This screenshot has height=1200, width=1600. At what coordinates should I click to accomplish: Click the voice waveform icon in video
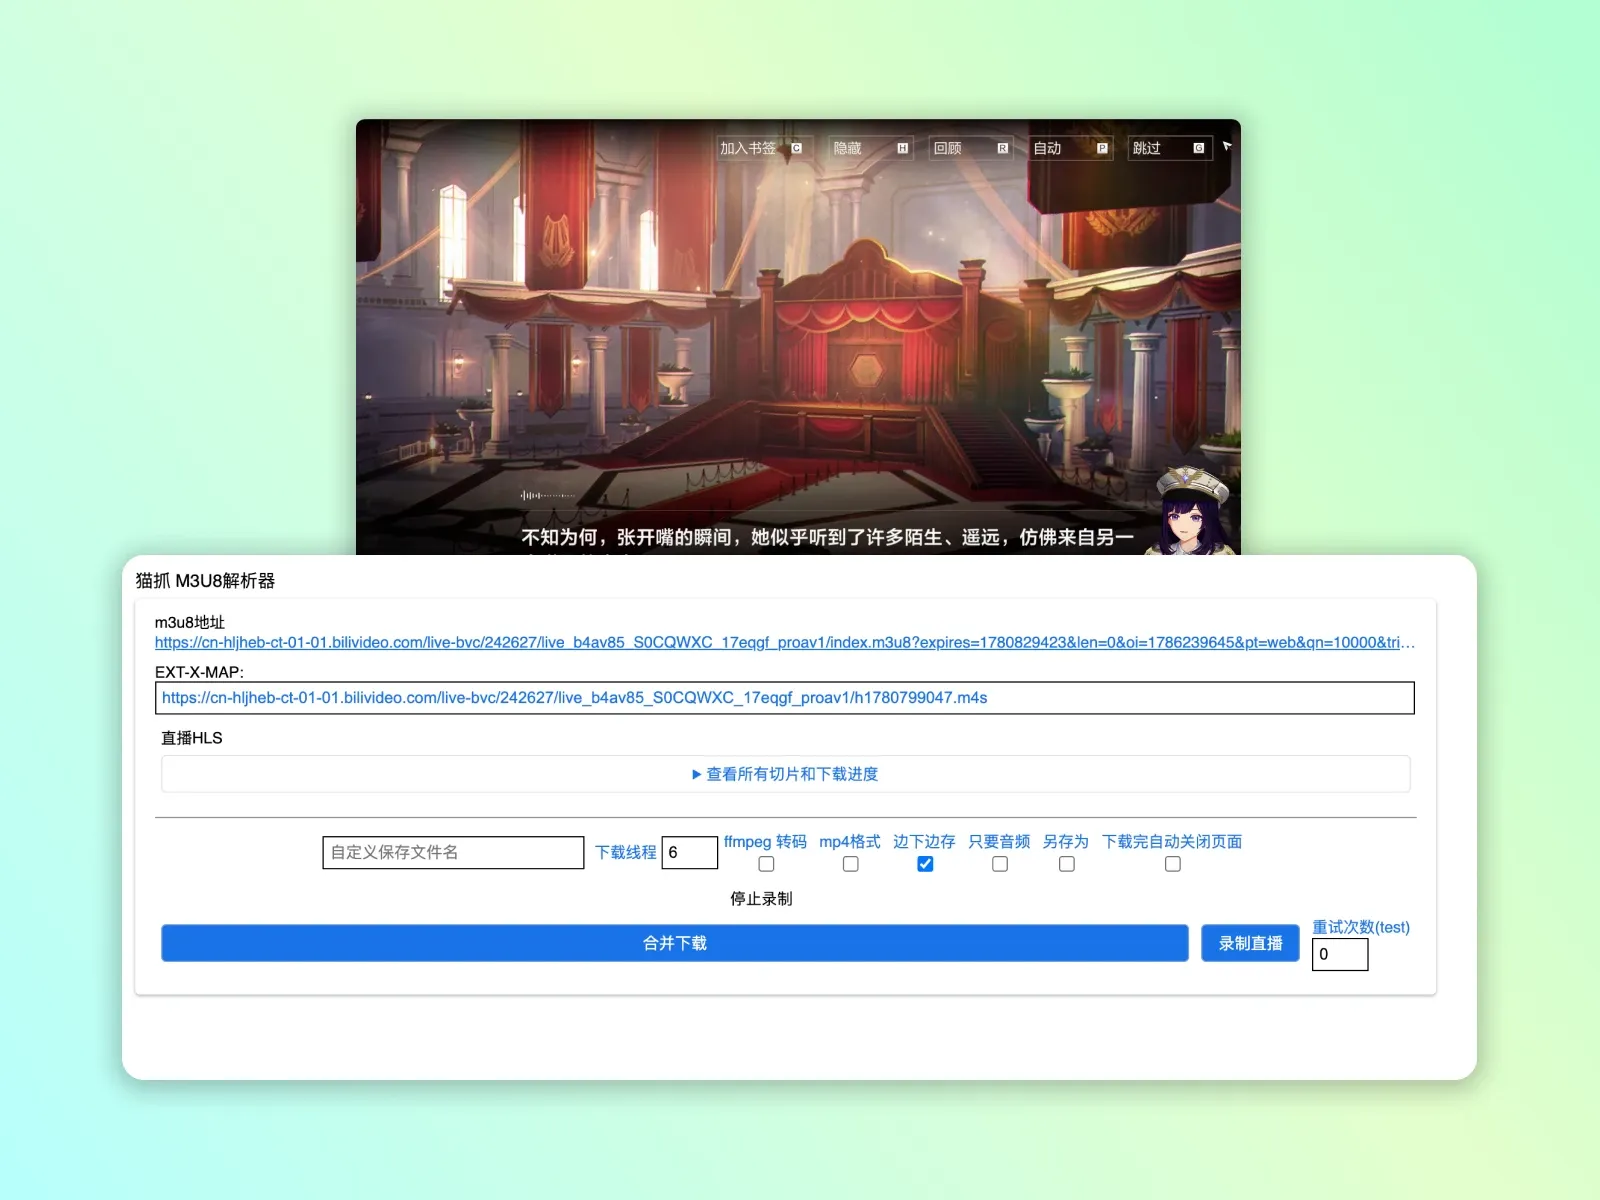coord(547,495)
